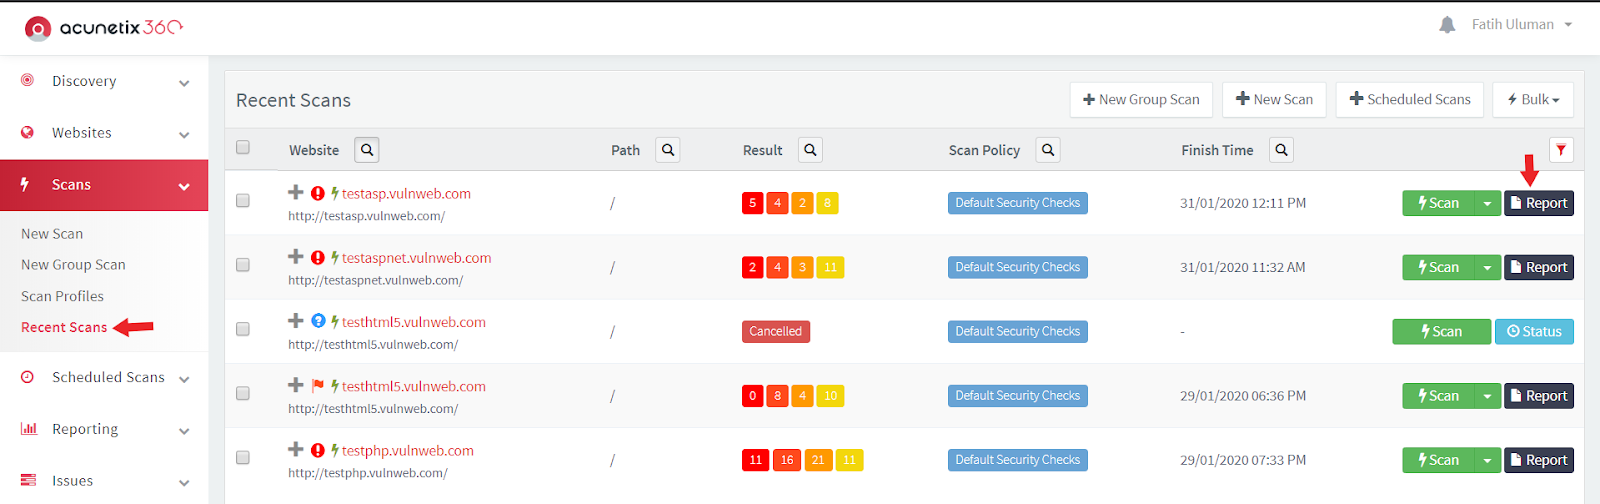Image resolution: width=1600 pixels, height=504 pixels.
Task: Open the notifications bell icon
Action: [1447, 25]
